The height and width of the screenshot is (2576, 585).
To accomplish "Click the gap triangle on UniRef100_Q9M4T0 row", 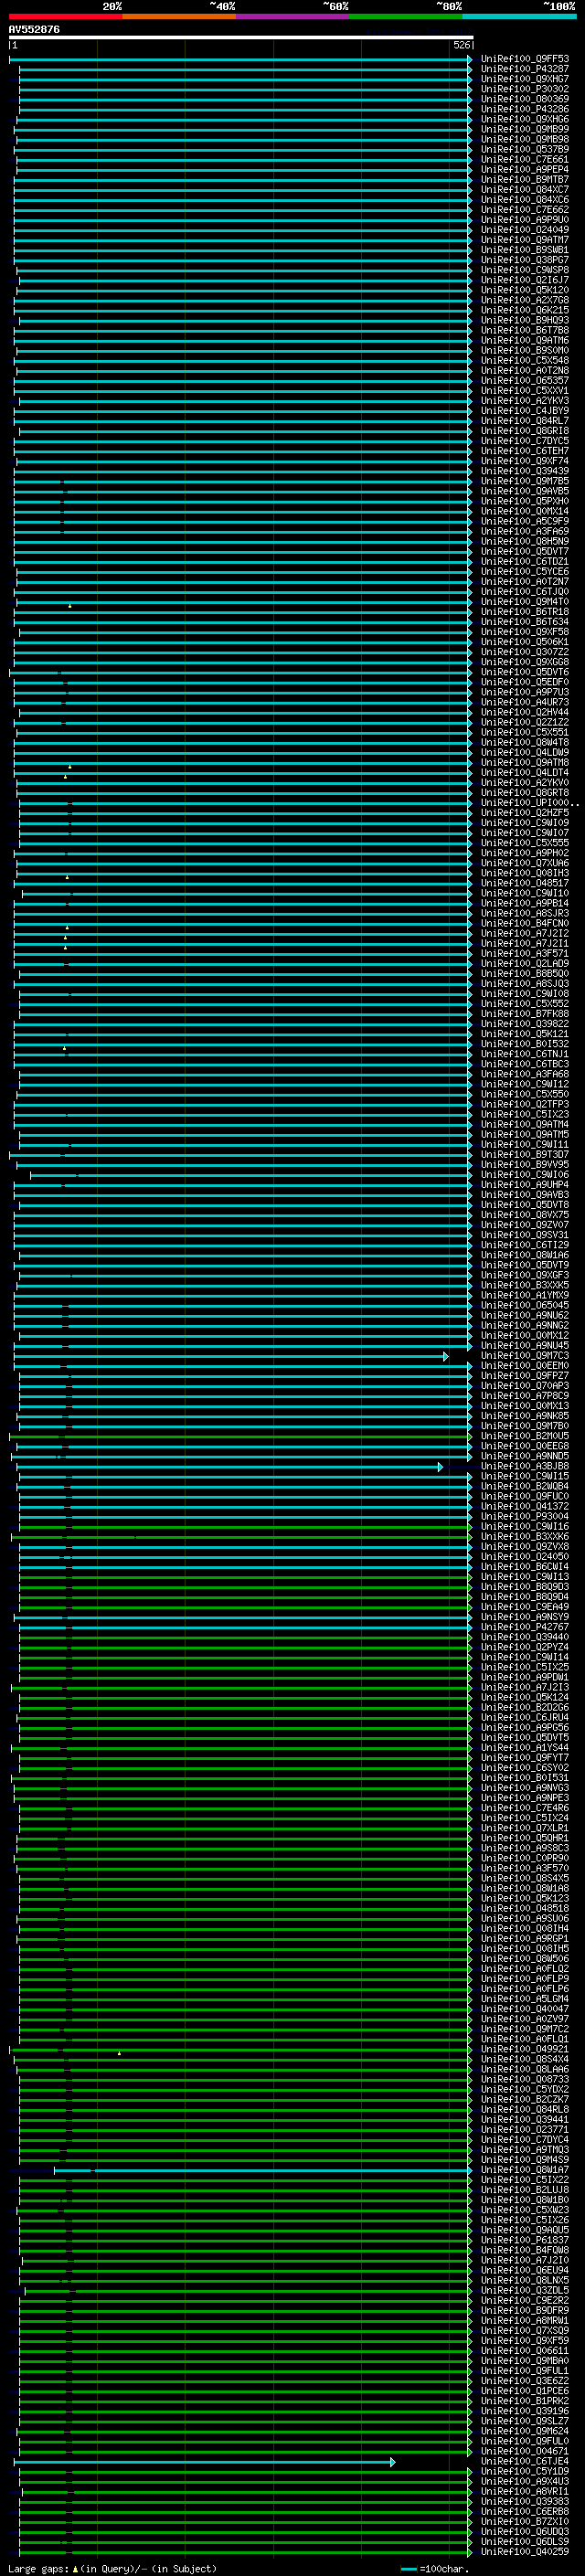I will tap(70, 605).
